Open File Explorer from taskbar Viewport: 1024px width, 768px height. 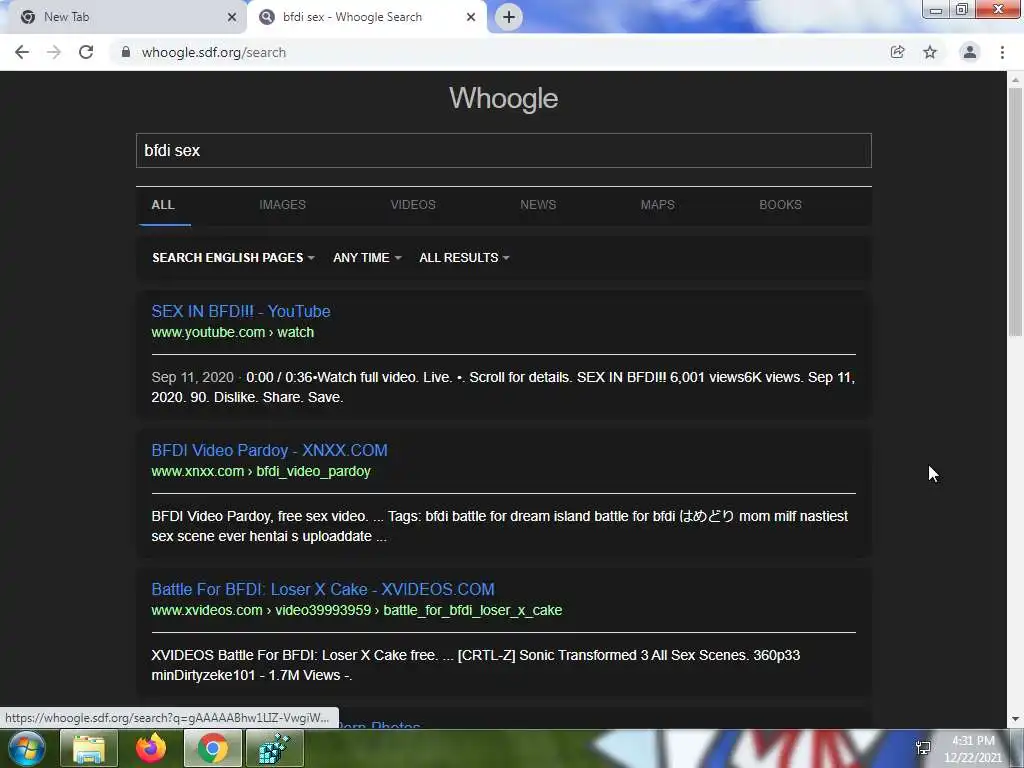(89, 748)
